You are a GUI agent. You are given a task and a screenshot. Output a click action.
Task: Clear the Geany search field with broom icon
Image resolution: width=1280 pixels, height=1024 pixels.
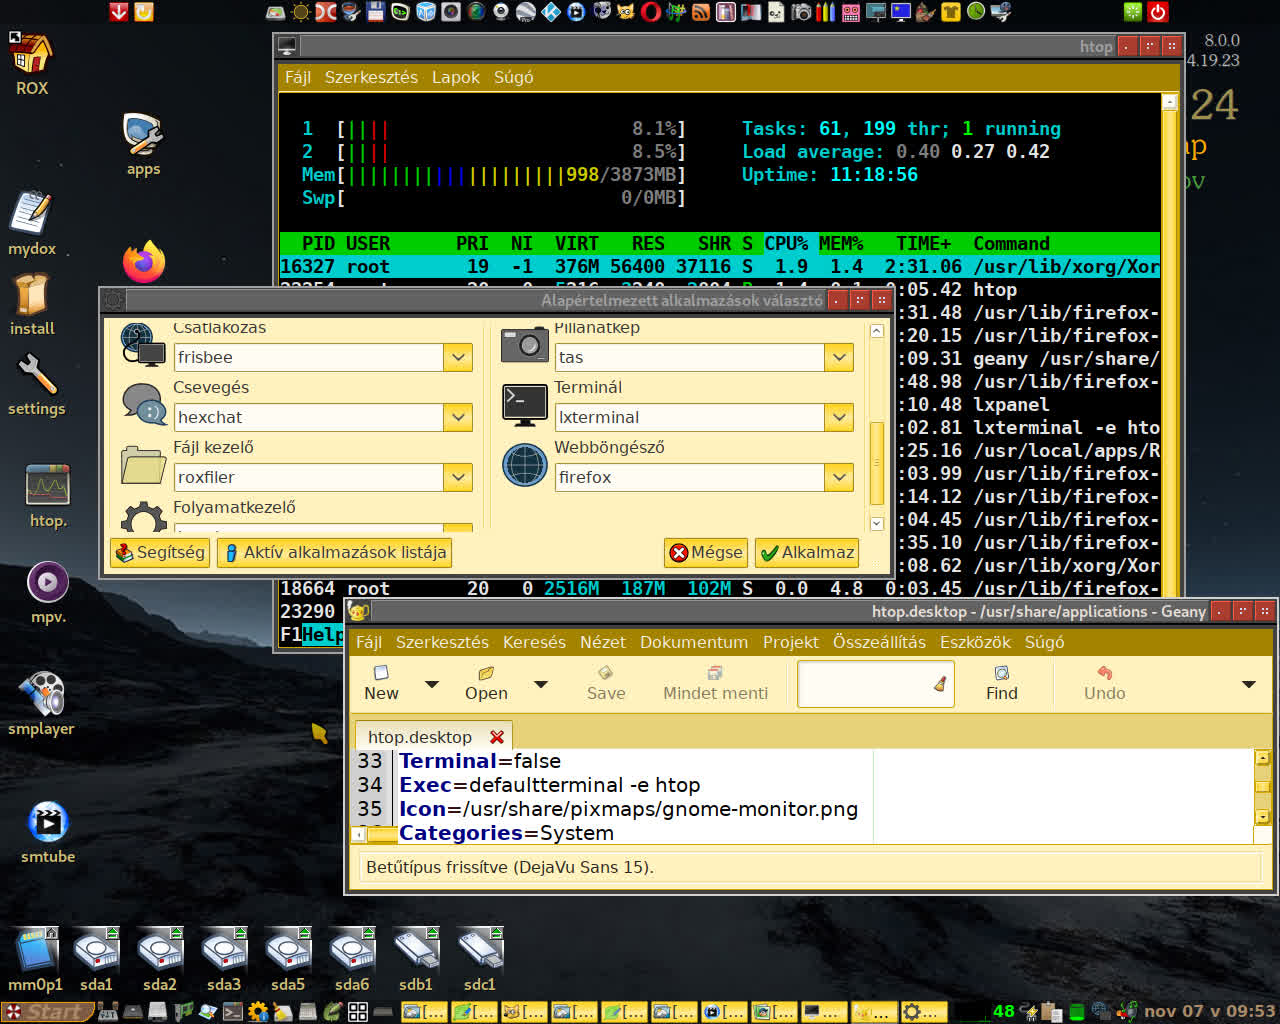(x=940, y=685)
